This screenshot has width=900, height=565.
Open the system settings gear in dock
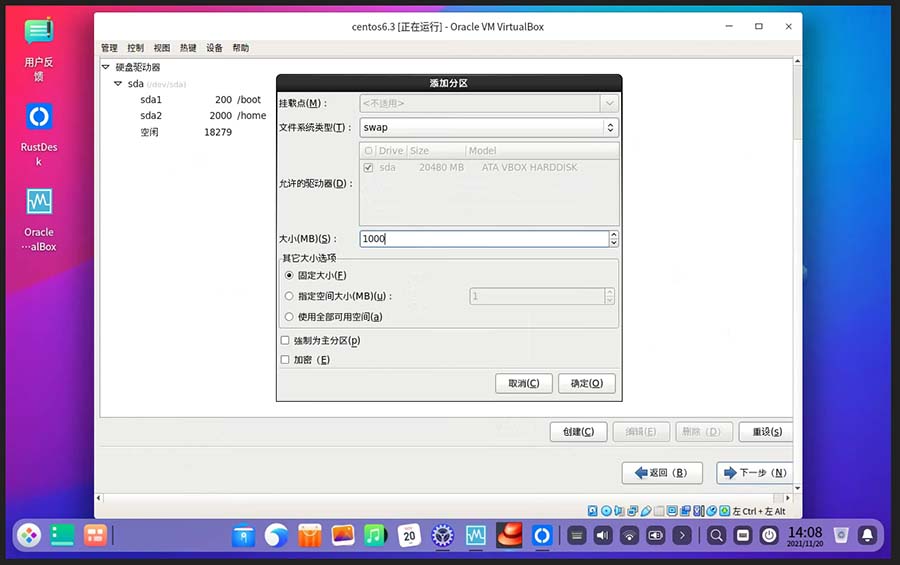[443, 536]
